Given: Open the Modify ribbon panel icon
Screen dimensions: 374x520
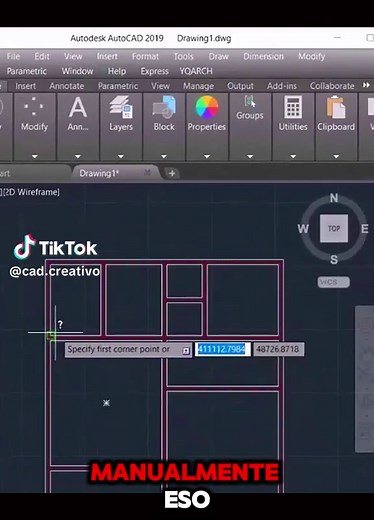Looking at the screenshot, I should 34,107.
